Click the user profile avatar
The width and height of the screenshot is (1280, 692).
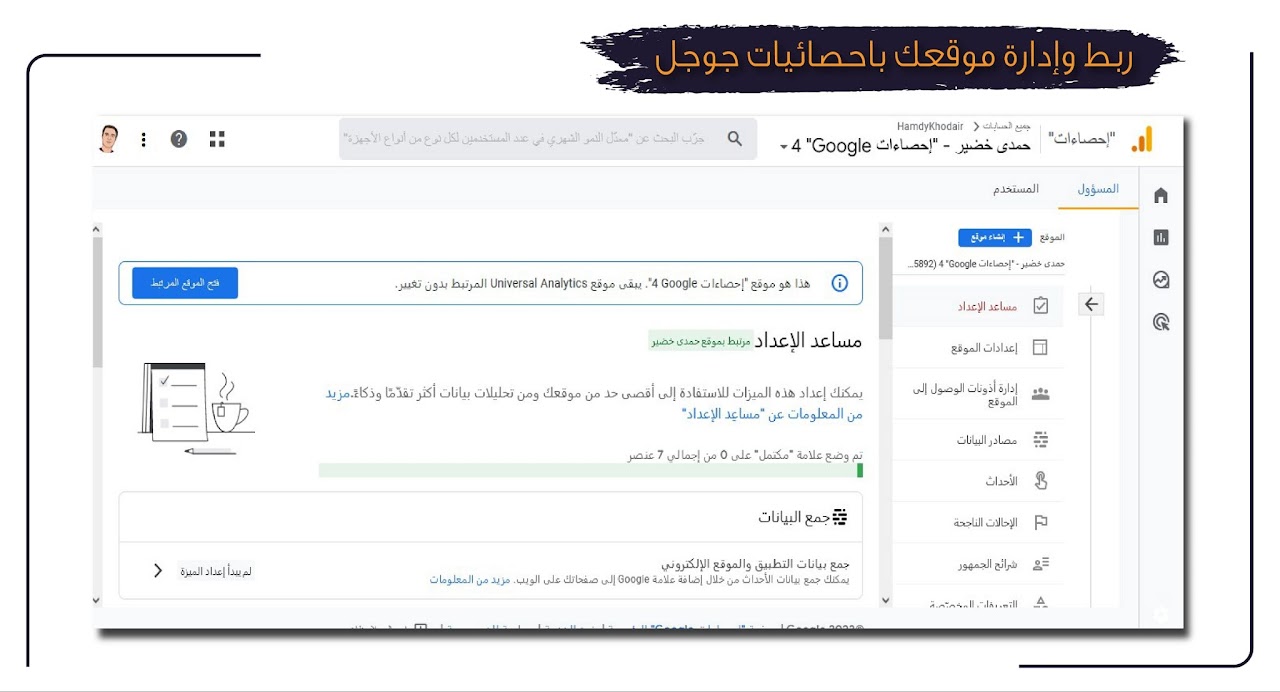109,139
